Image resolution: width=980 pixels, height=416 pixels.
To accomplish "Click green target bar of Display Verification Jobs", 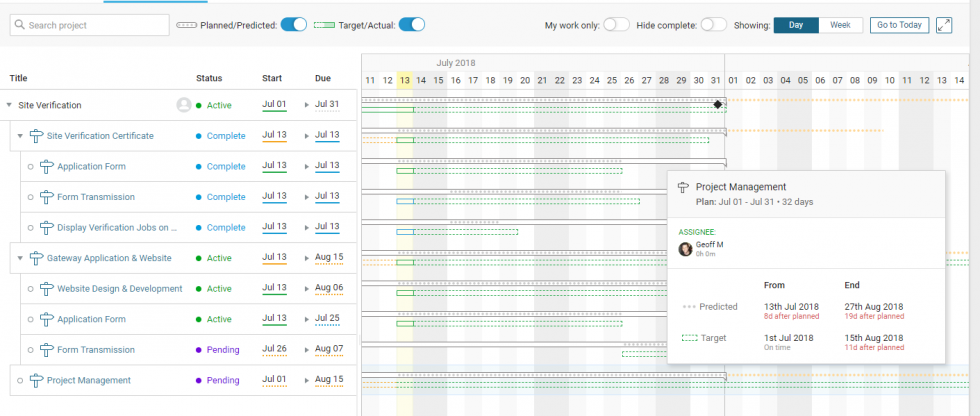I will pyautogui.click(x=457, y=232).
